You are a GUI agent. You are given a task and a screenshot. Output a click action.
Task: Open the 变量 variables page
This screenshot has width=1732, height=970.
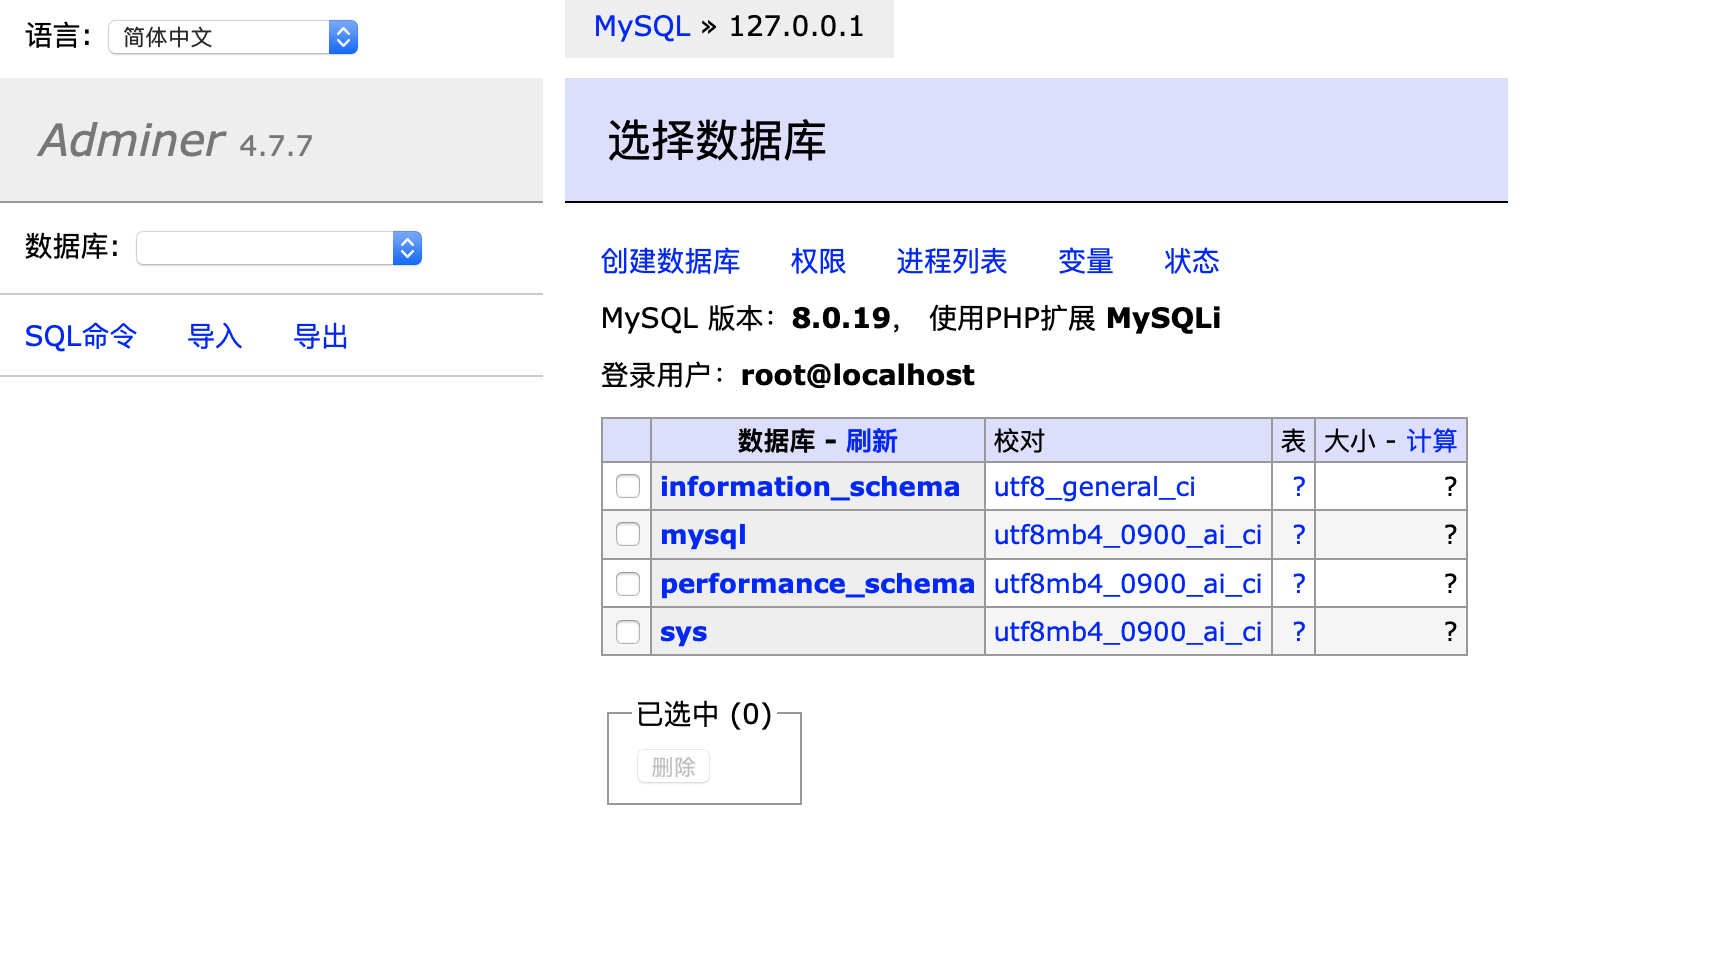(x=1086, y=261)
